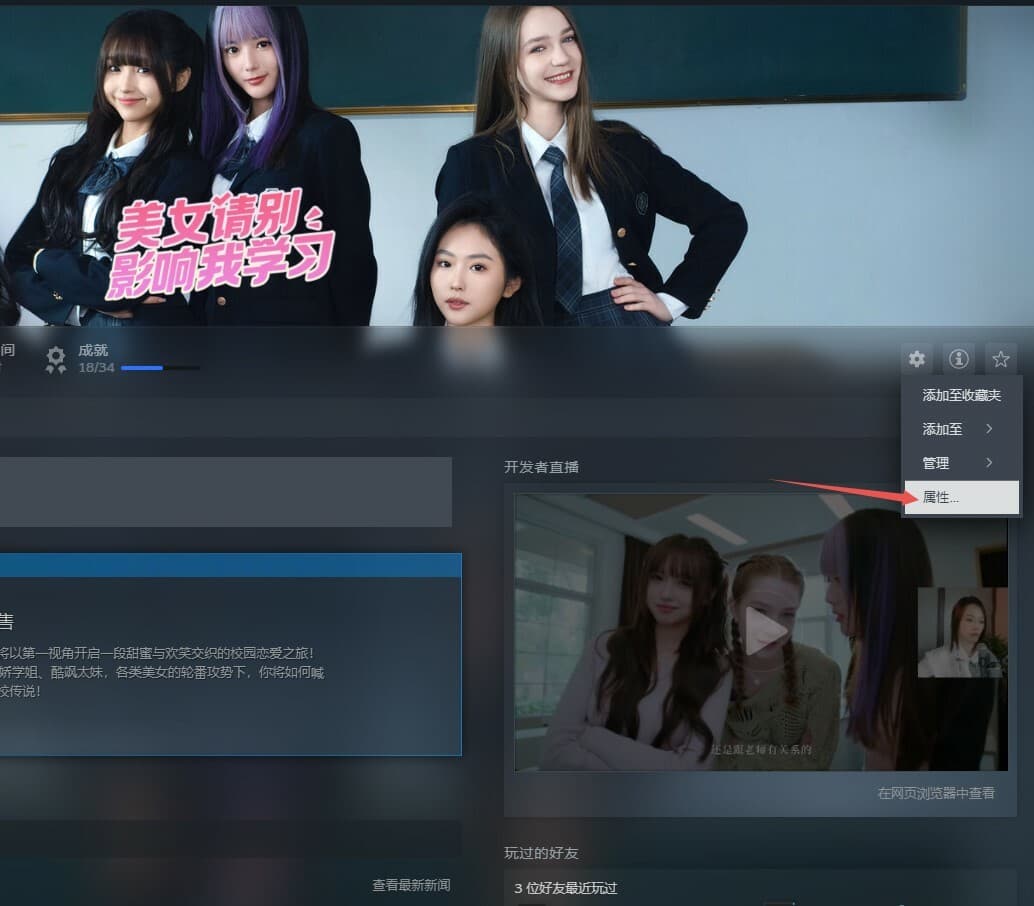Select 添加至收藏夹 menu entry
The width and height of the screenshot is (1034, 906).
point(961,395)
